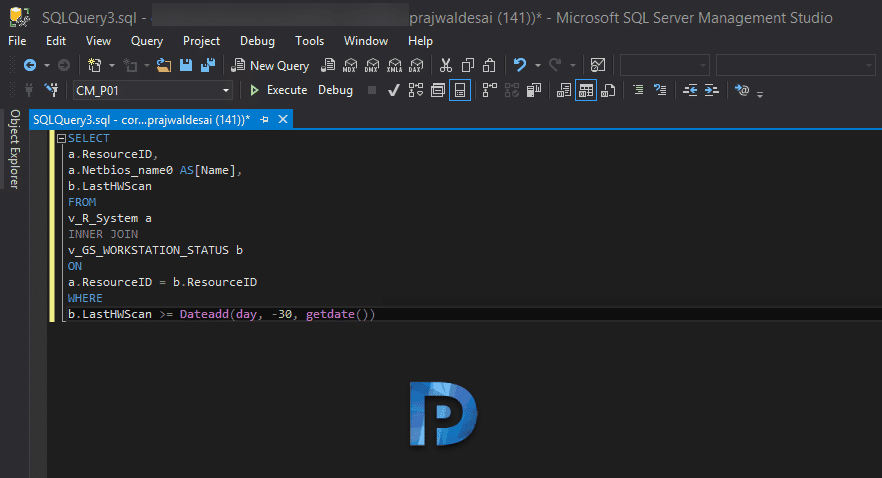
Task: Click the Decrease Indent icon
Action: [x=690, y=90]
